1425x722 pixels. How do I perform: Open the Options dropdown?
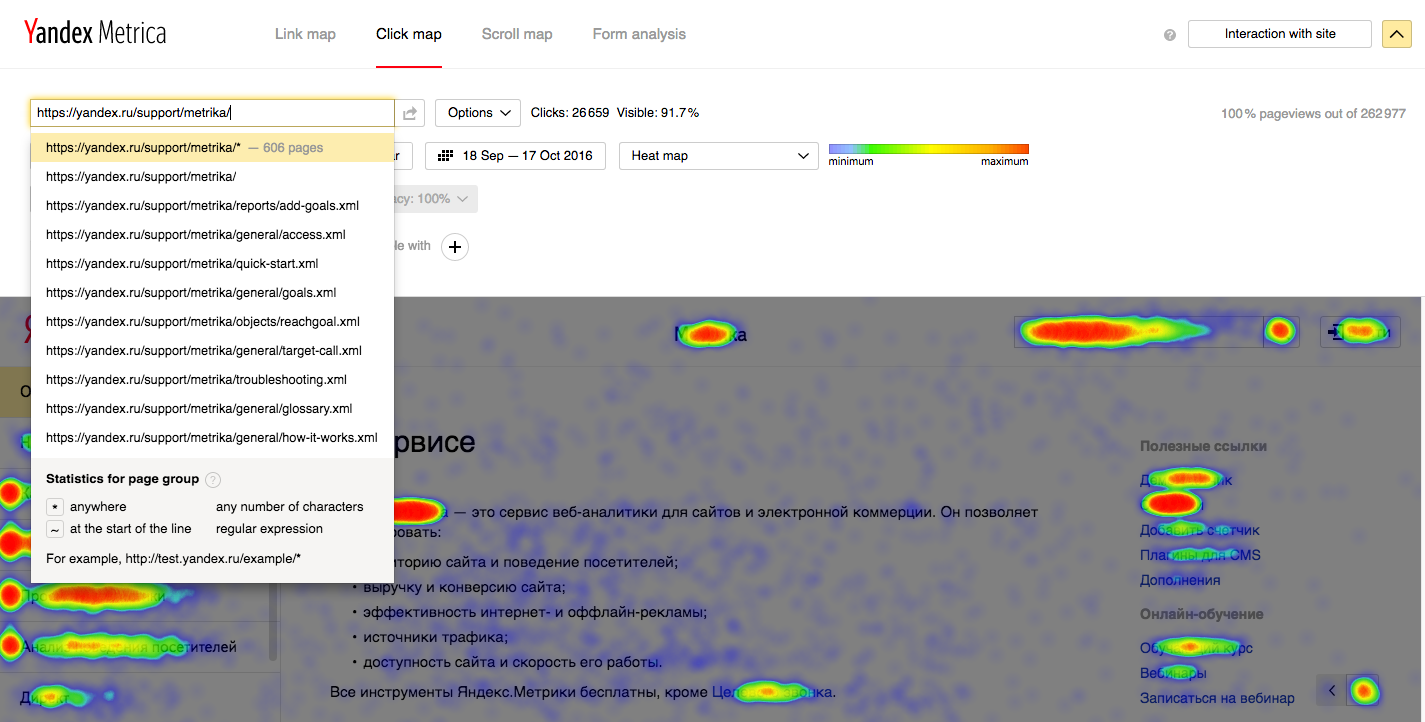coord(478,113)
